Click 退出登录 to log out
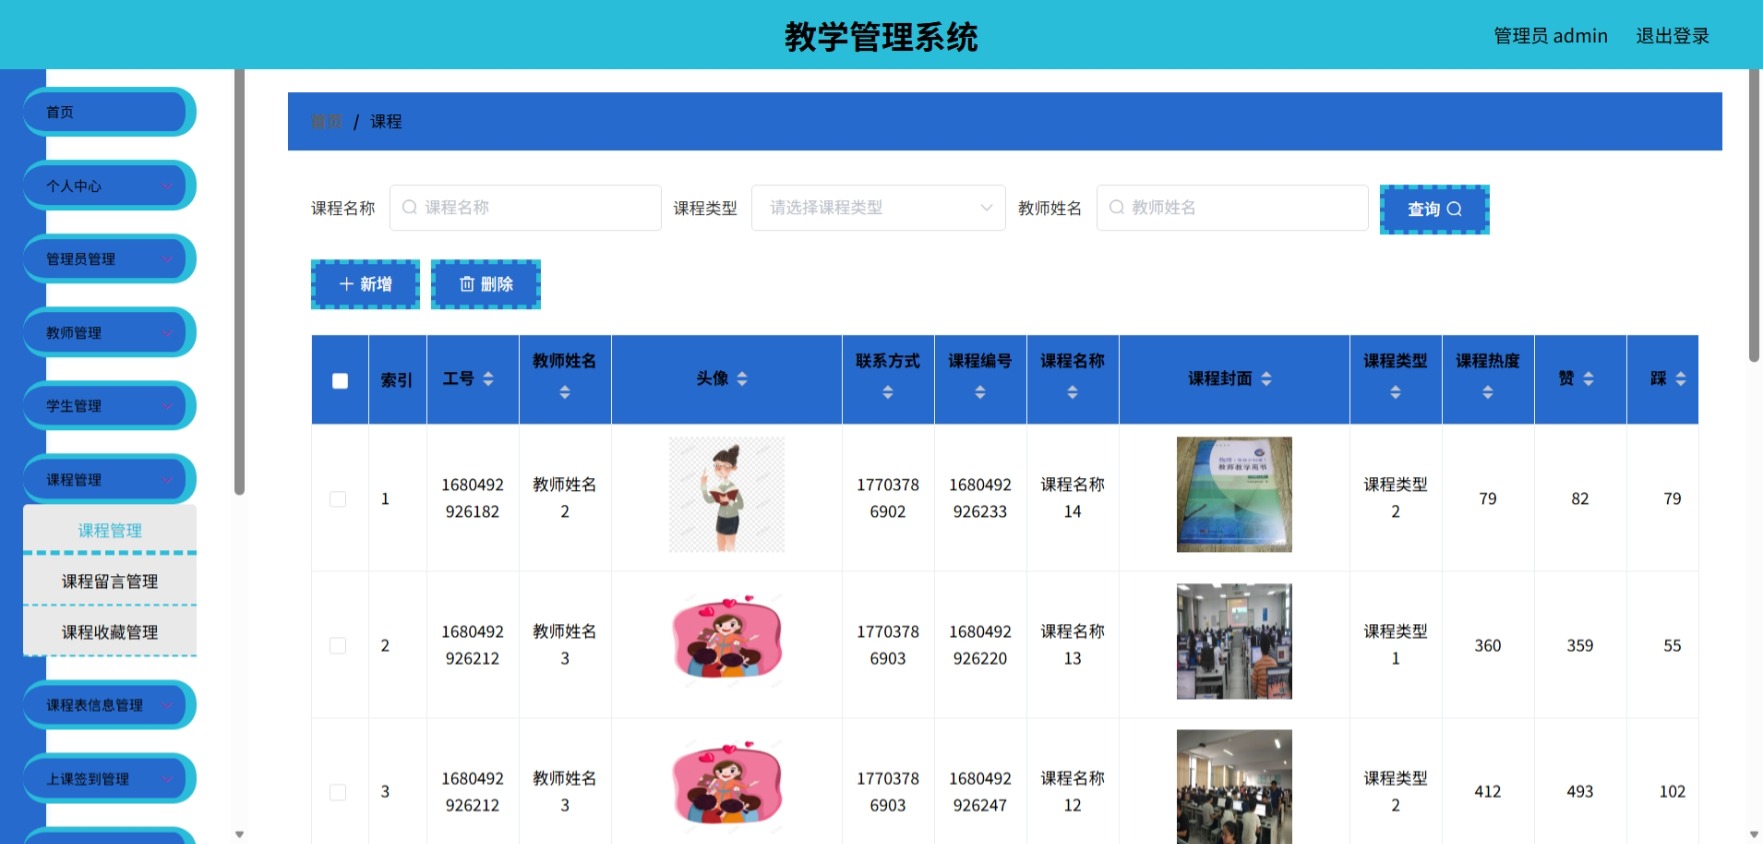1763x844 pixels. click(1672, 36)
